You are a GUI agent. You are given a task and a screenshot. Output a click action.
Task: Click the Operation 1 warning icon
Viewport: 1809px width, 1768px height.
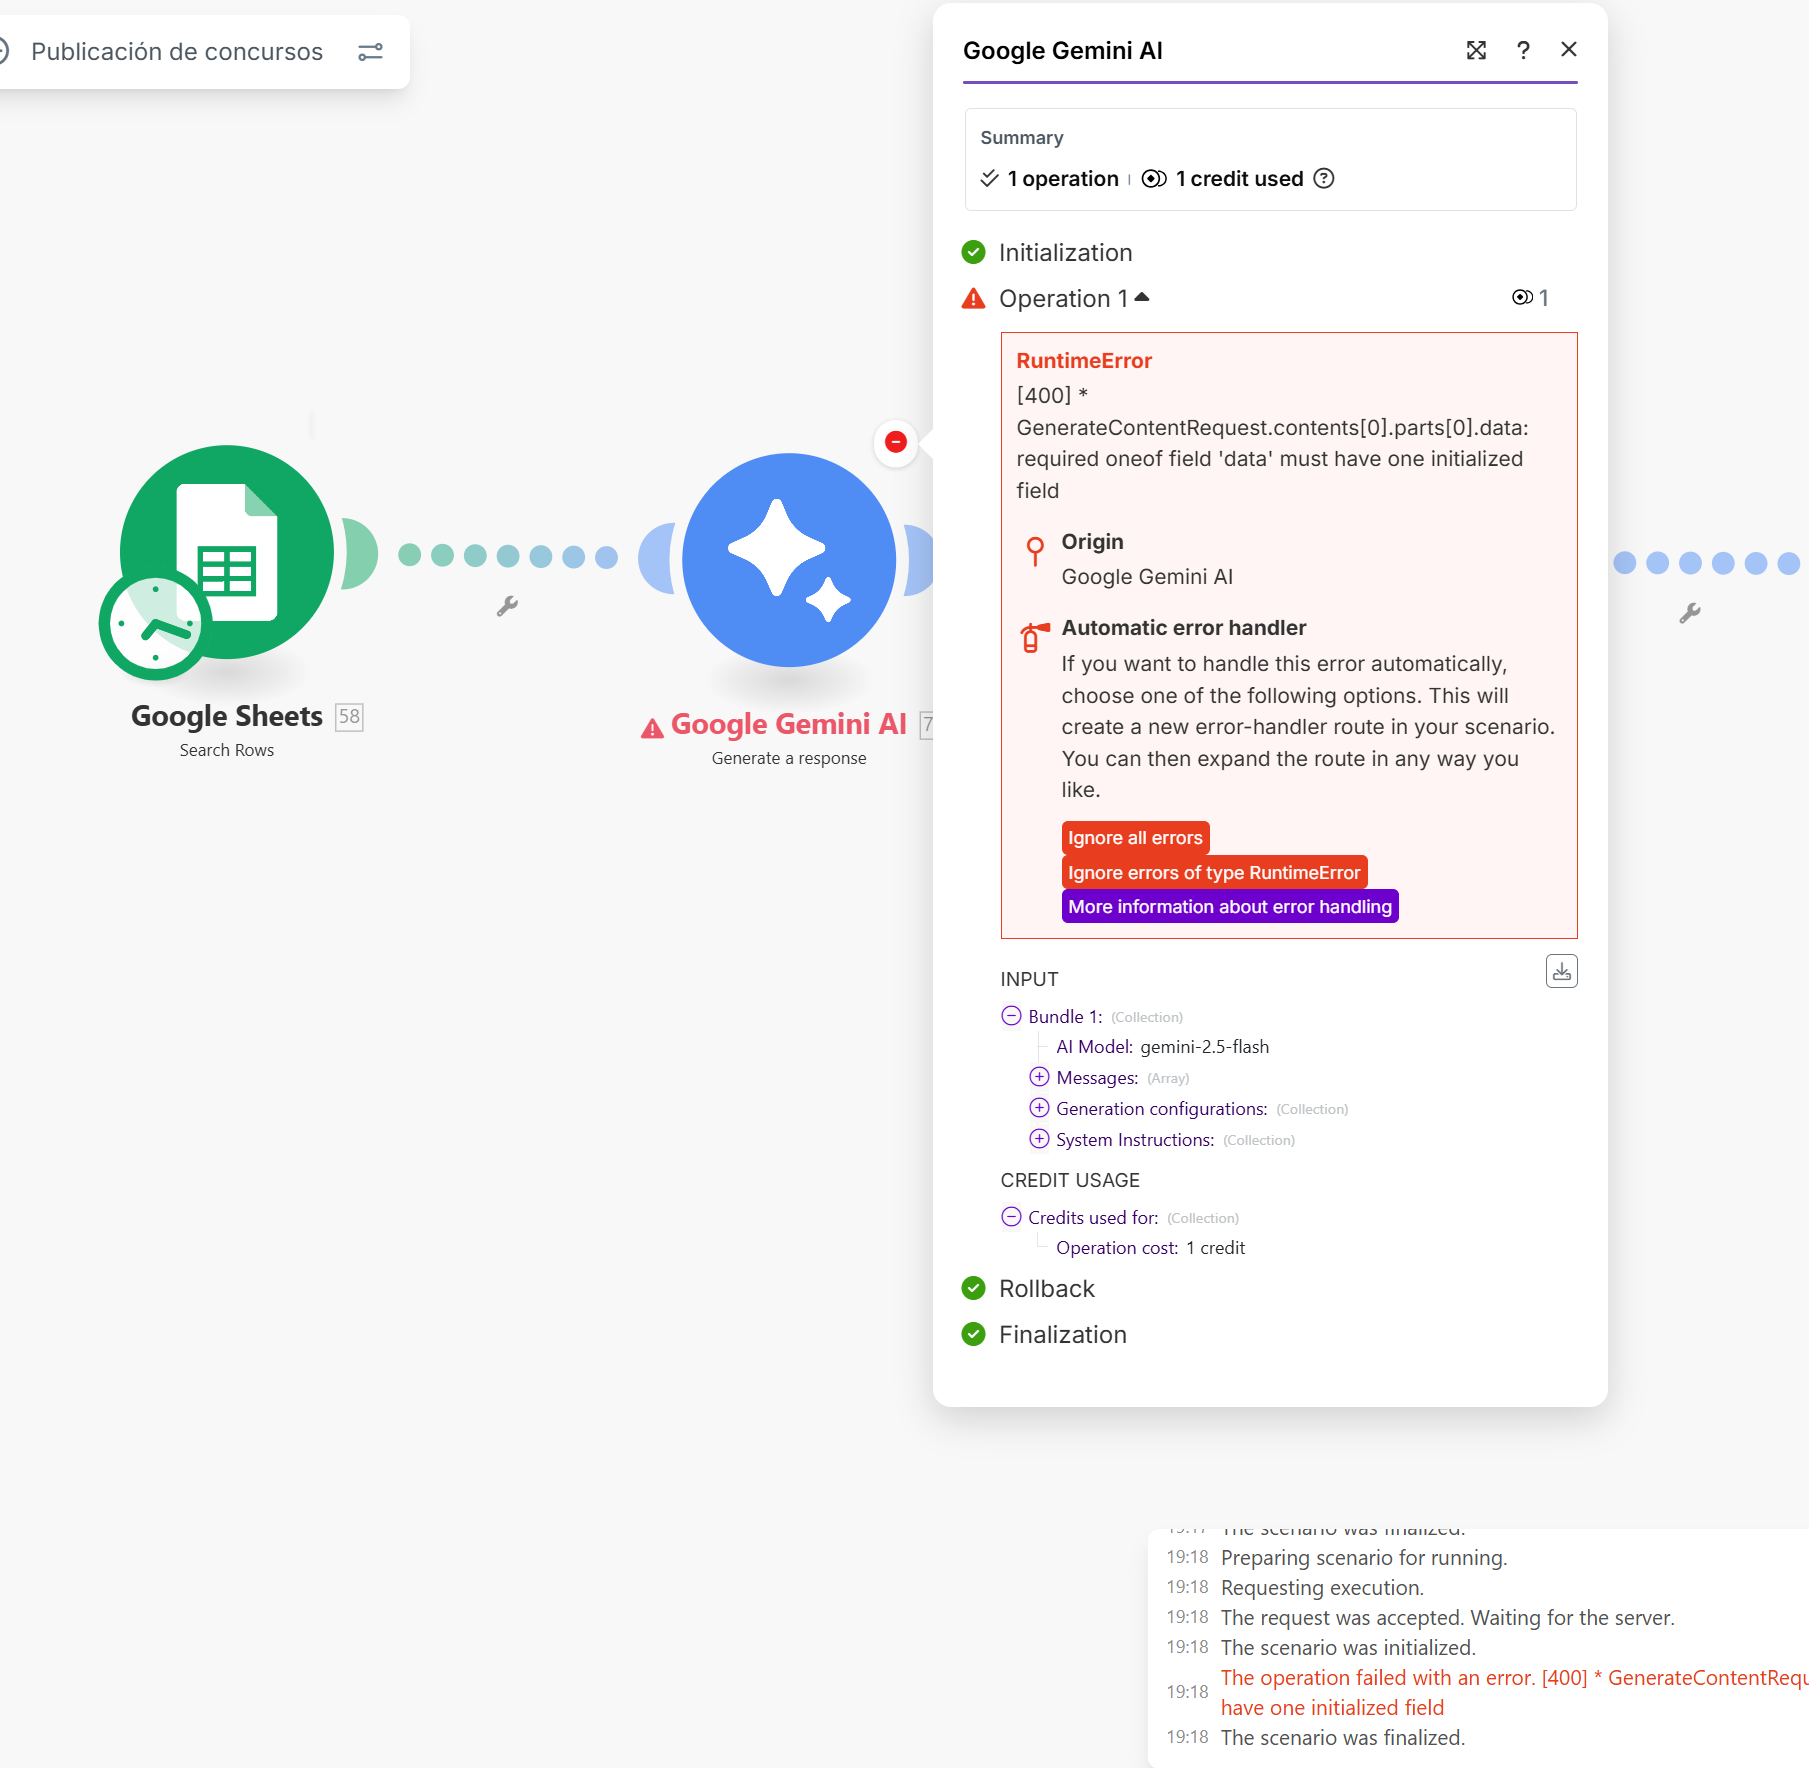click(973, 298)
